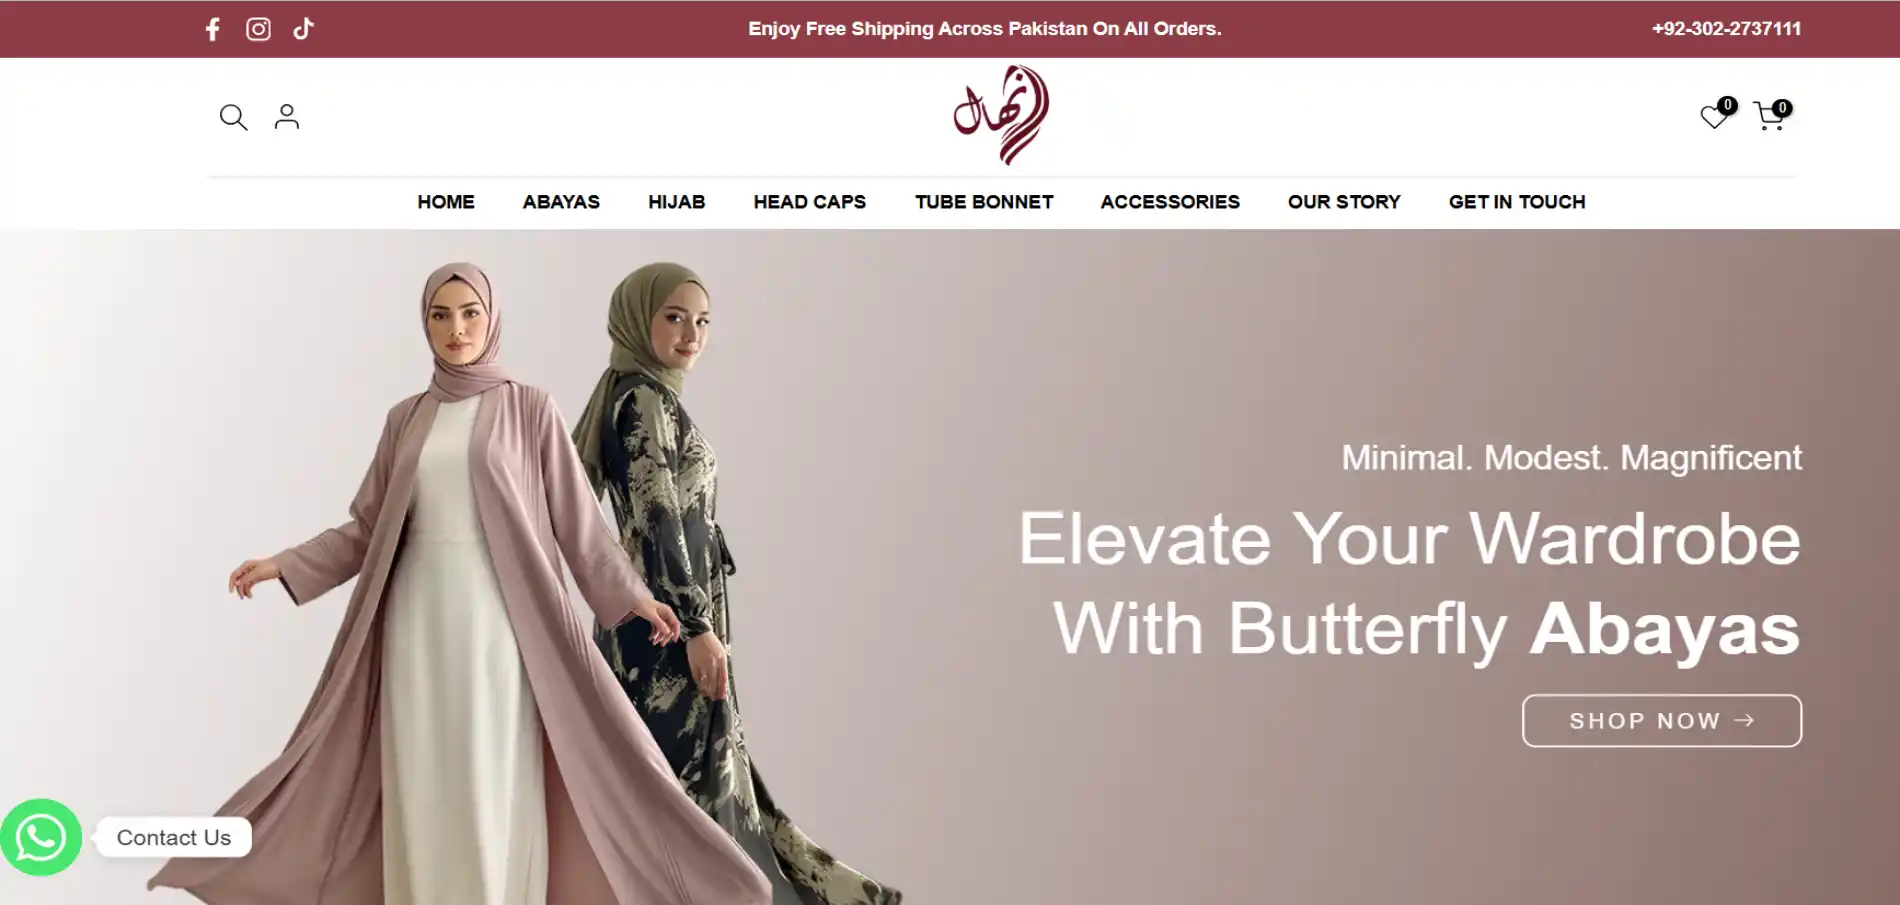Open the Instagram social icon
The image size is (1900, 905).
pos(258,29)
